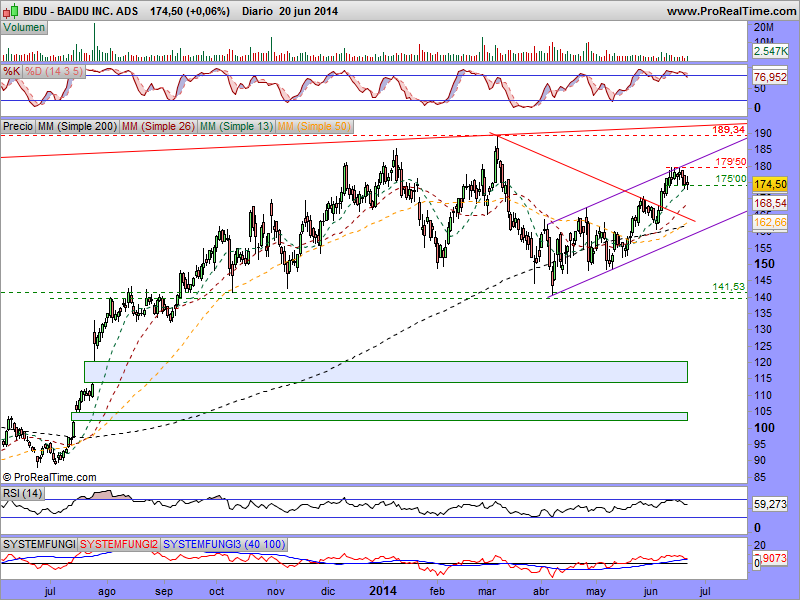This screenshot has width=800, height=600.
Task: Click the nov month marker
Action: [x=276, y=592]
